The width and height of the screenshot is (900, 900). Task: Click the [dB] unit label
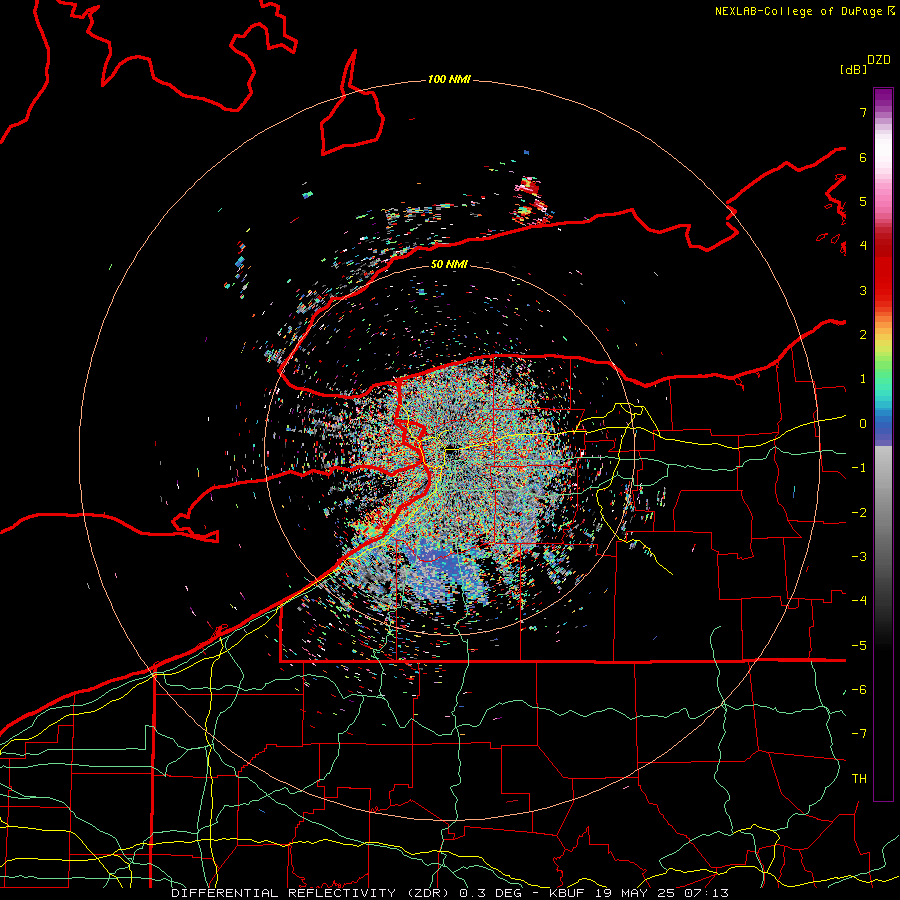point(853,69)
